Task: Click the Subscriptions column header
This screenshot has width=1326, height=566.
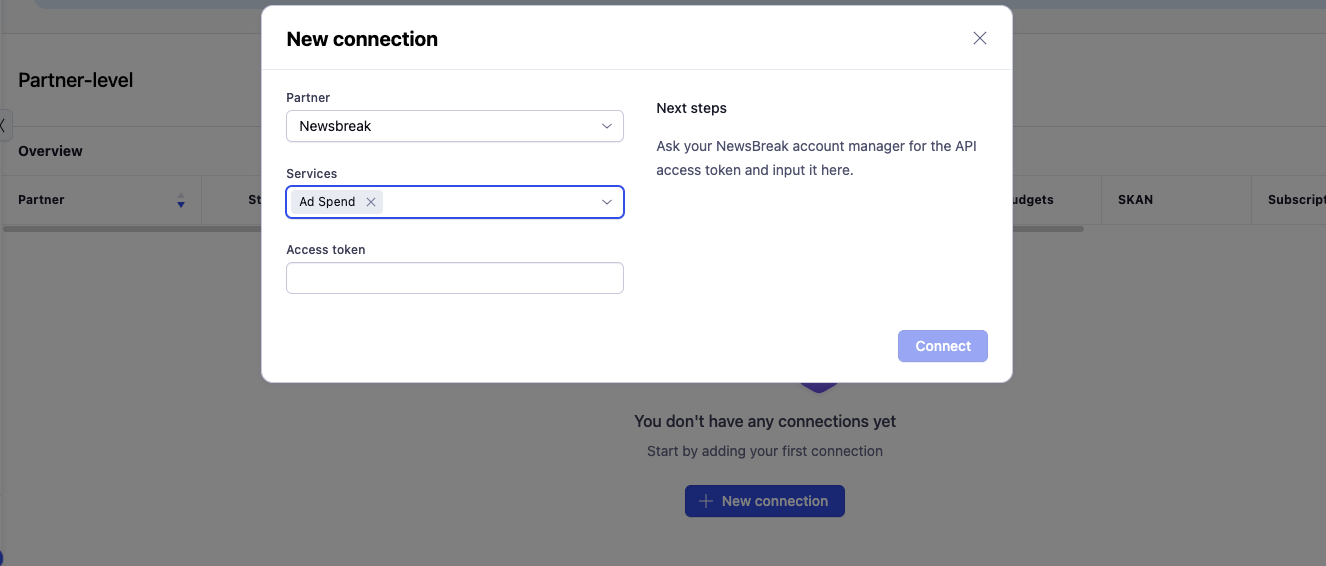Action: point(1295,200)
